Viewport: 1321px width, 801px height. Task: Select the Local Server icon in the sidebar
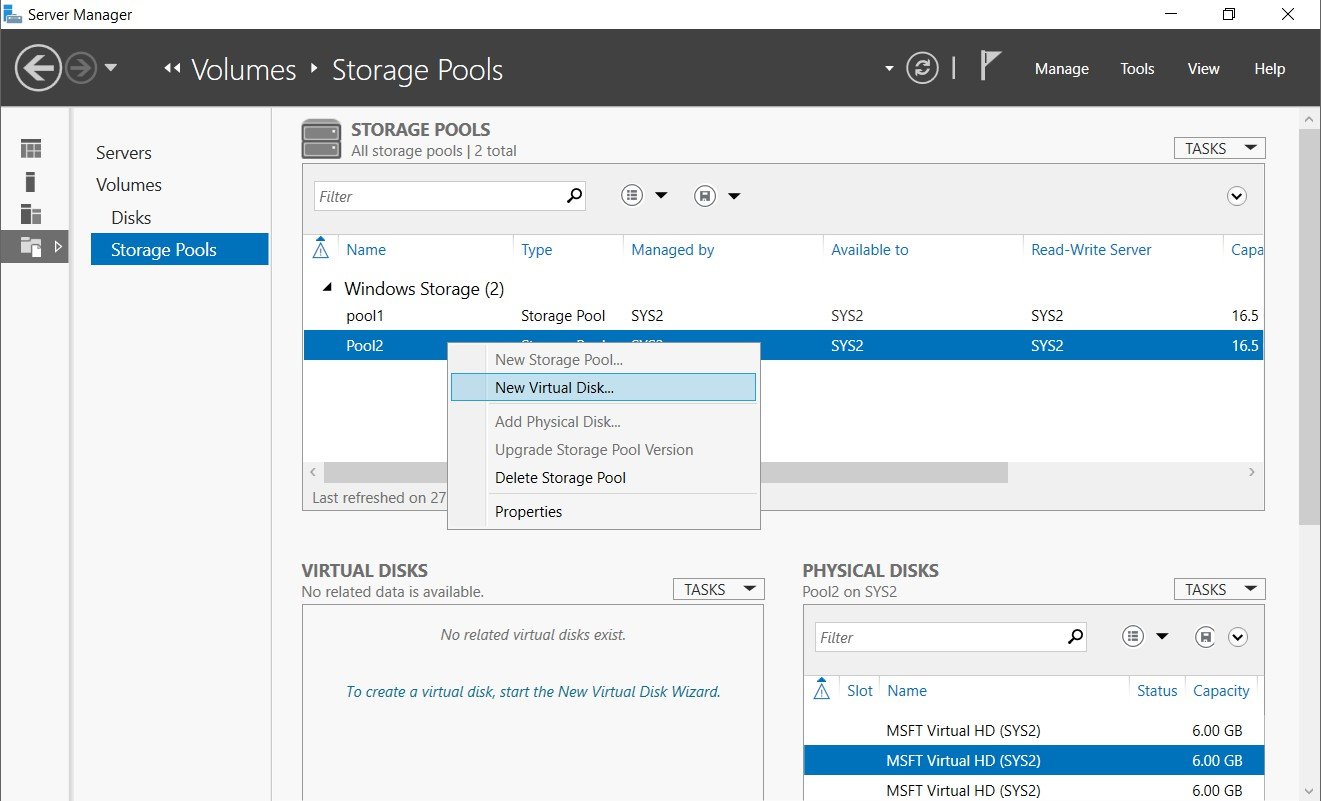tap(31, 181)
